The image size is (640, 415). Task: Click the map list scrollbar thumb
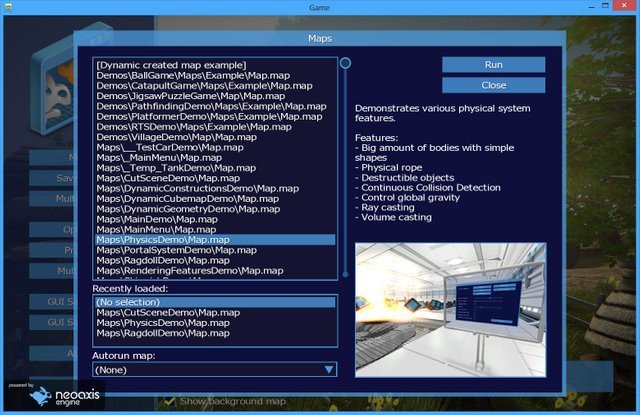345,63
